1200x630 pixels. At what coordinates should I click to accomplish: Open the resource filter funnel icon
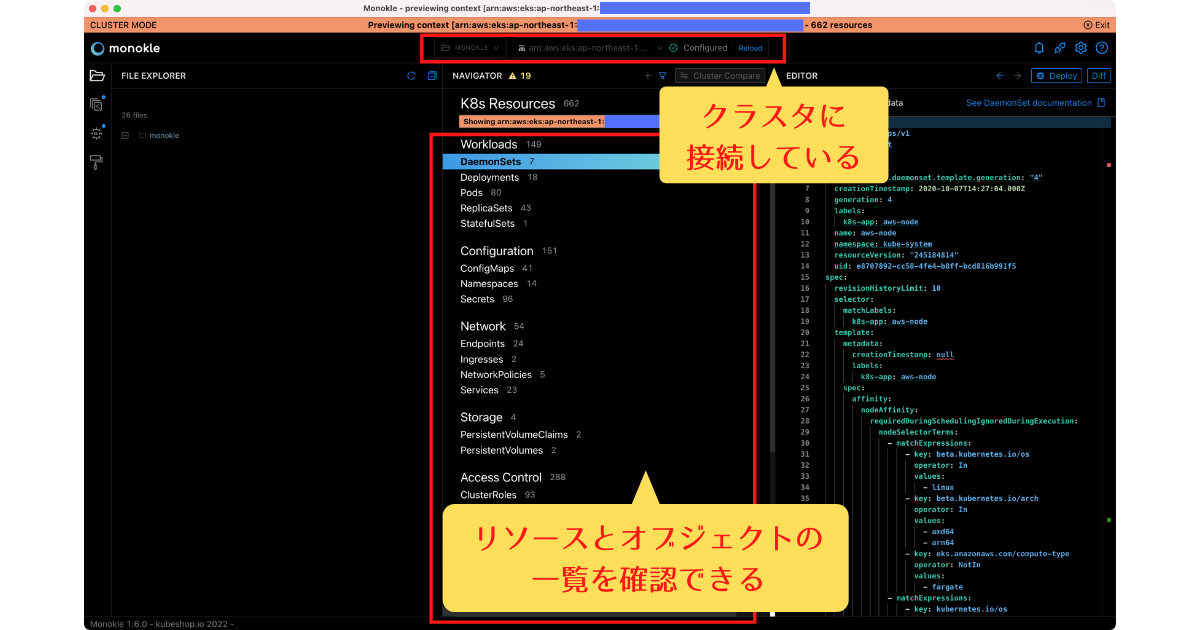coord(663,75)
